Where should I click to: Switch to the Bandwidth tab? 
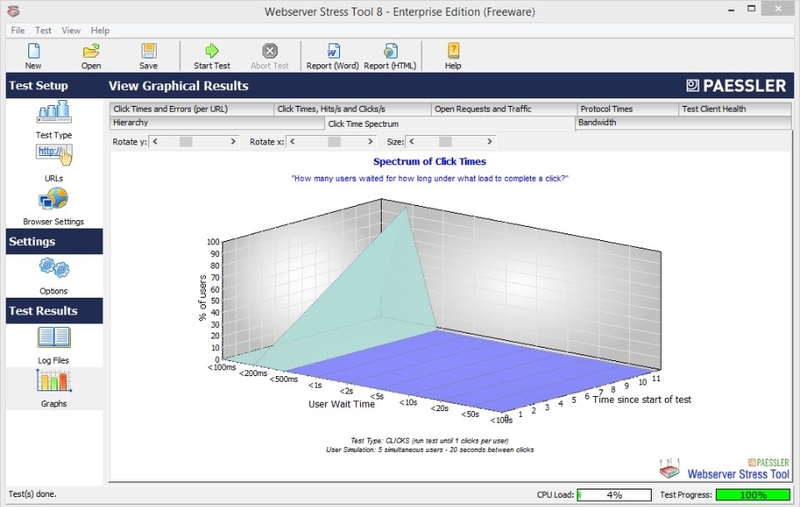pos(683,123)
